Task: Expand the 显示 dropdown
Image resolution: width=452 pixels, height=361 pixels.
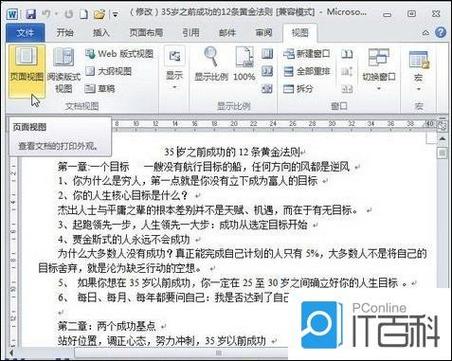Action: point(175,68)
